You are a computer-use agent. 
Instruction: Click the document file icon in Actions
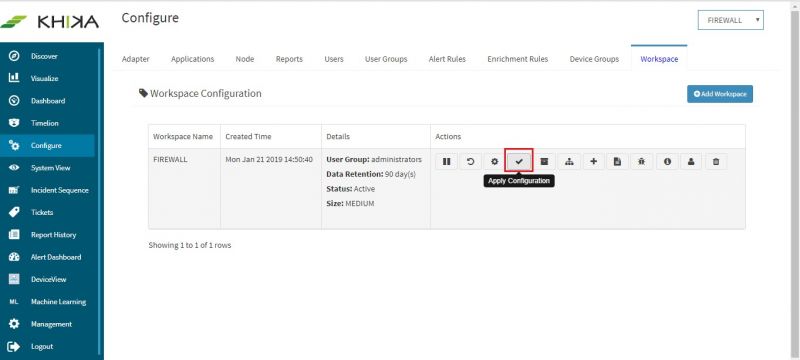617,162
